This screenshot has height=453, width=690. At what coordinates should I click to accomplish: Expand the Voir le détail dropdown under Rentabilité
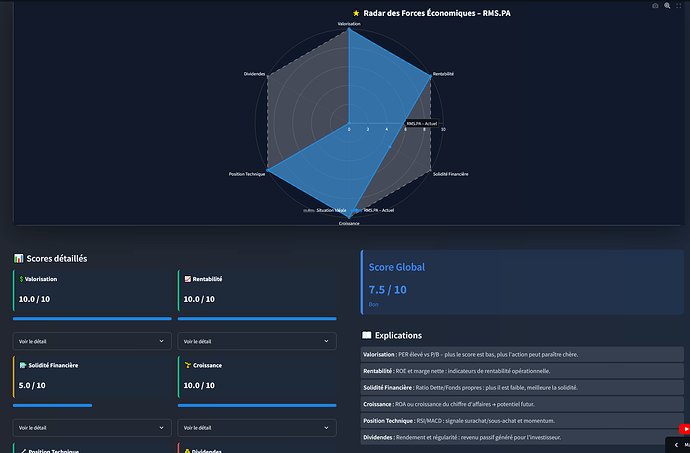(257, 341)
